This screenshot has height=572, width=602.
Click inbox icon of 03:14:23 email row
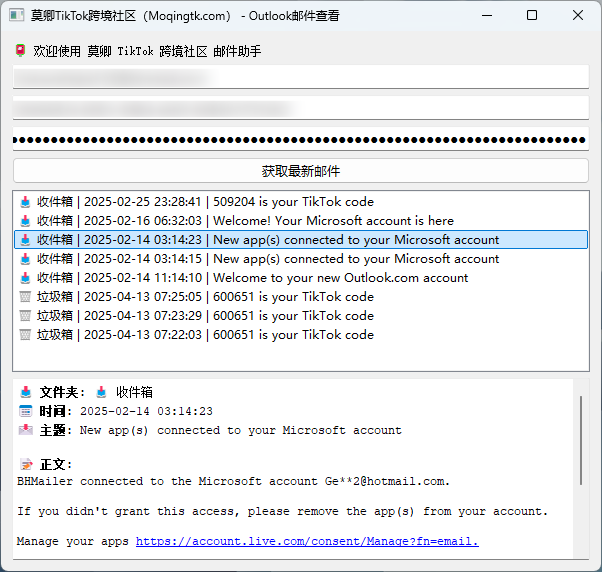coord(25,240)
